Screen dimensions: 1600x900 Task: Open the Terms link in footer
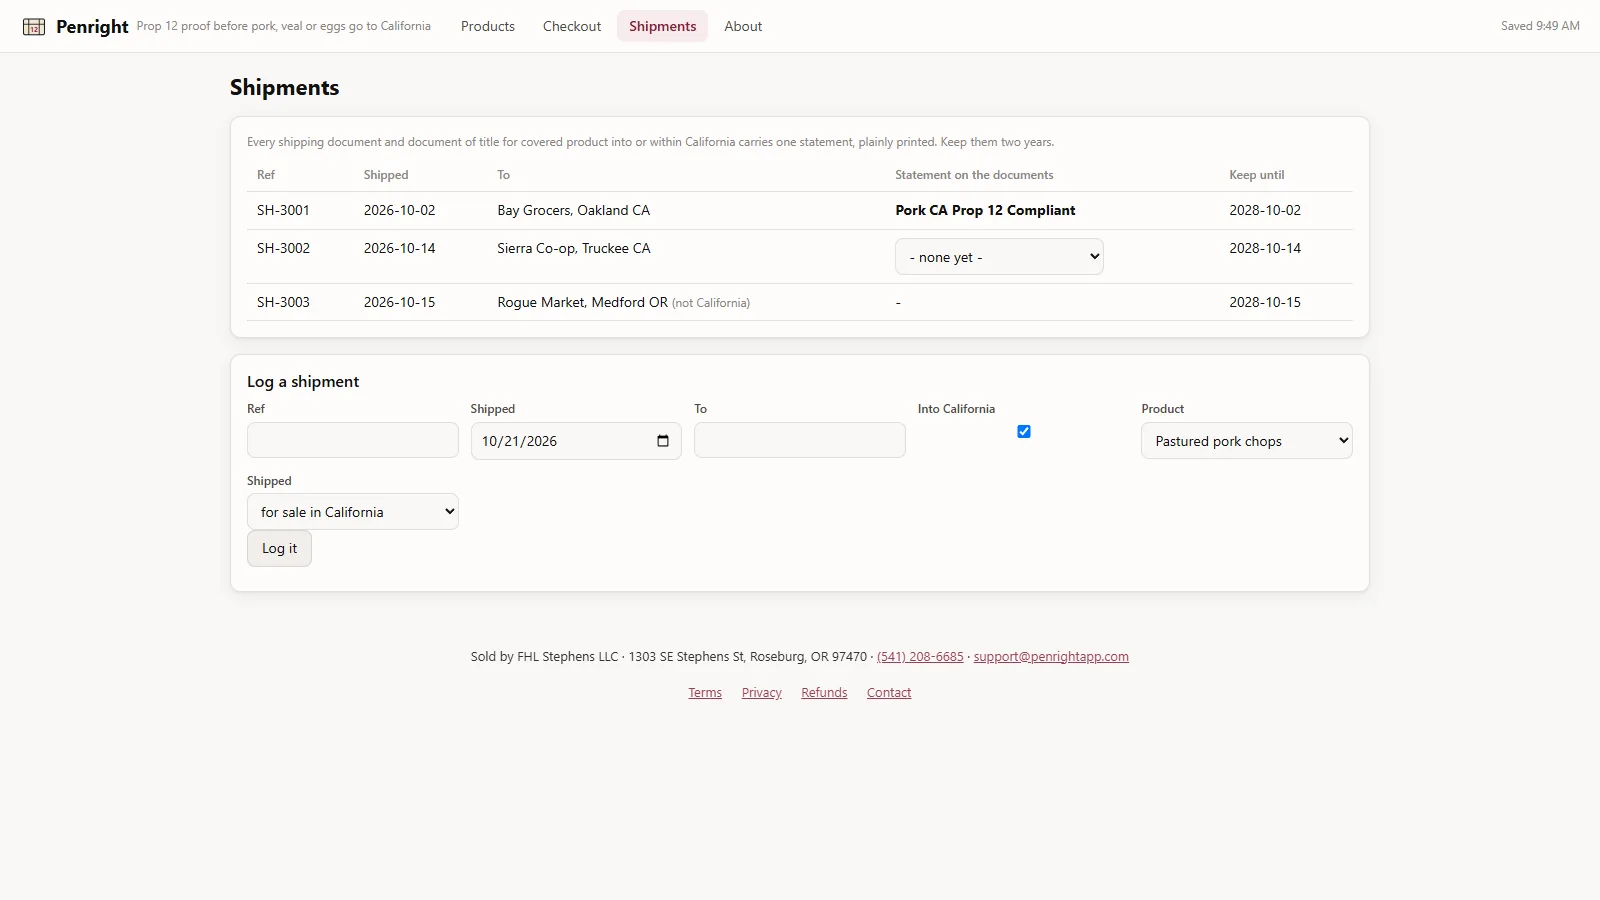(x=705, y=693)
